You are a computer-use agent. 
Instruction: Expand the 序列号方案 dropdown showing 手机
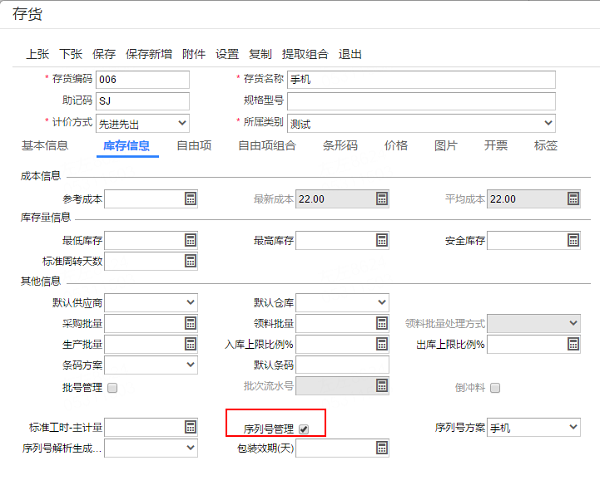point(533,427)
